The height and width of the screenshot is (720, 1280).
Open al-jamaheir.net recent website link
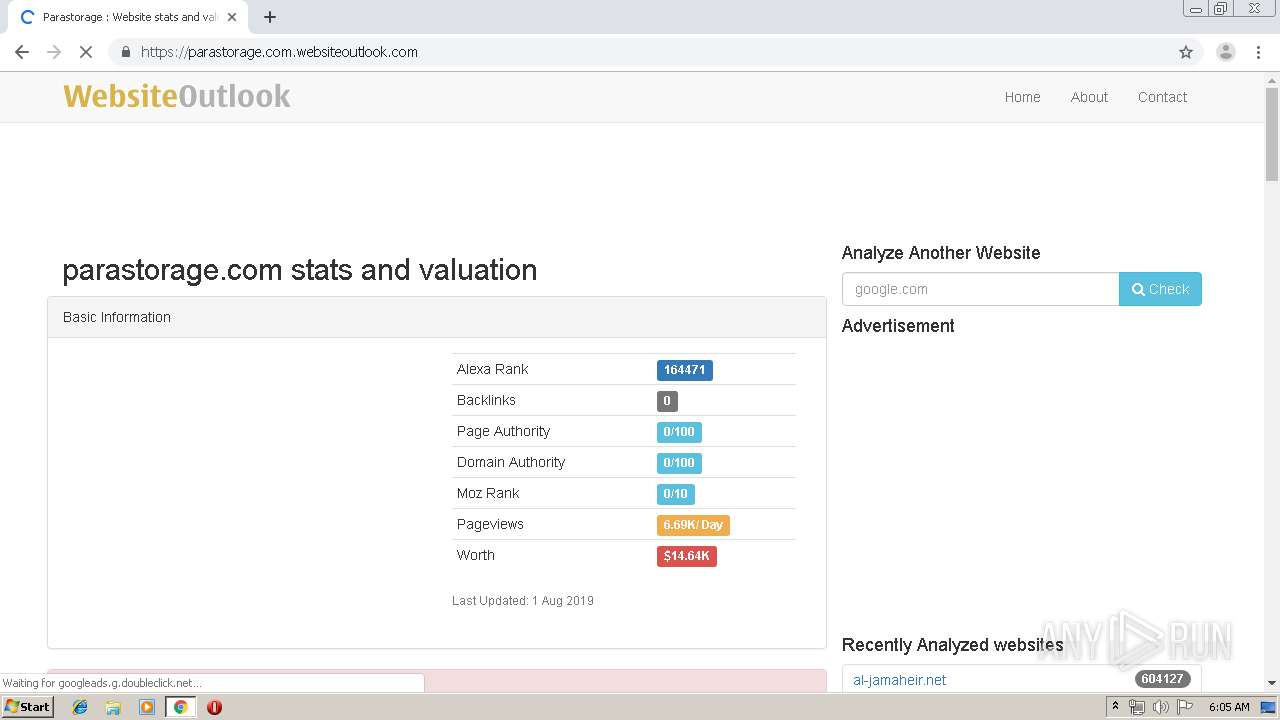899,680
